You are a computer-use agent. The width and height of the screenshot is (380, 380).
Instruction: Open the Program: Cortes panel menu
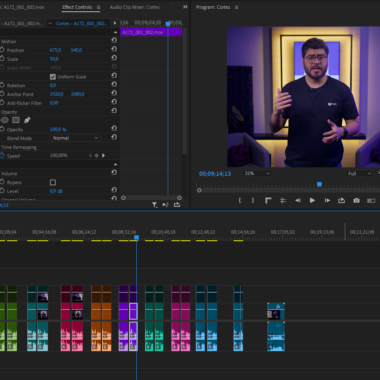click(236, 7)
